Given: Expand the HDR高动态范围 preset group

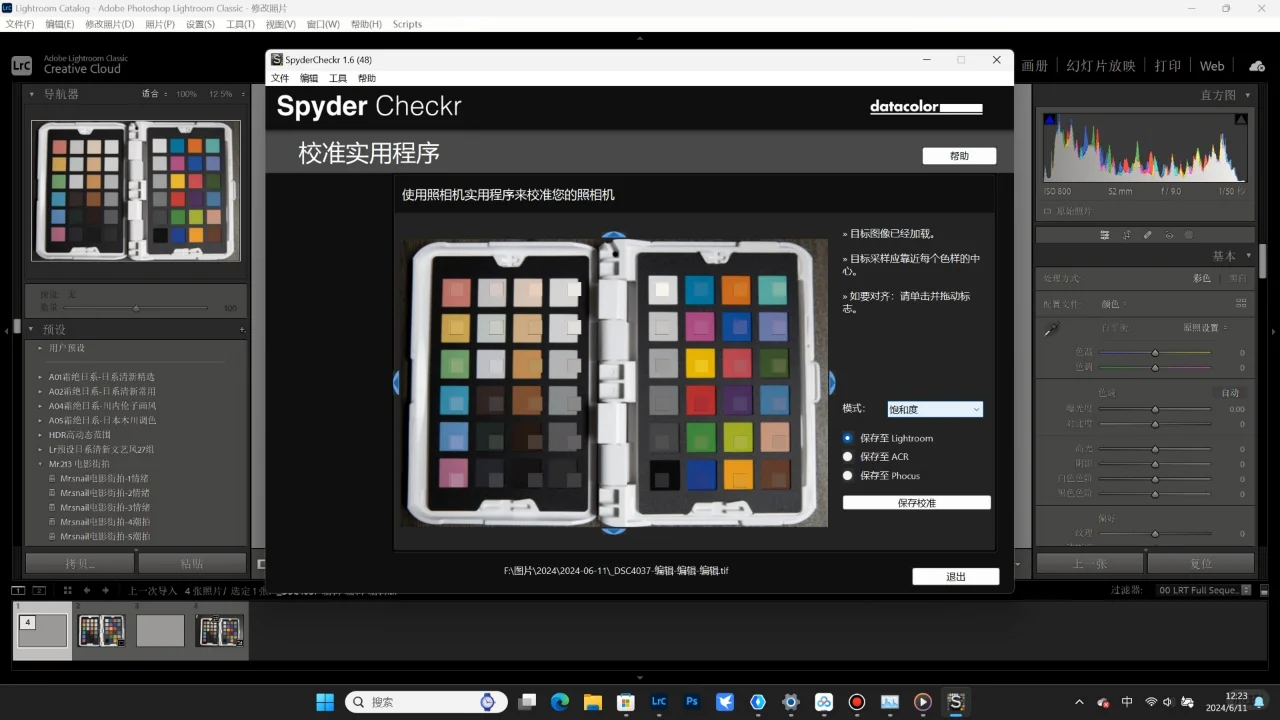Looking at the screenshot, I should pos(40,435).
